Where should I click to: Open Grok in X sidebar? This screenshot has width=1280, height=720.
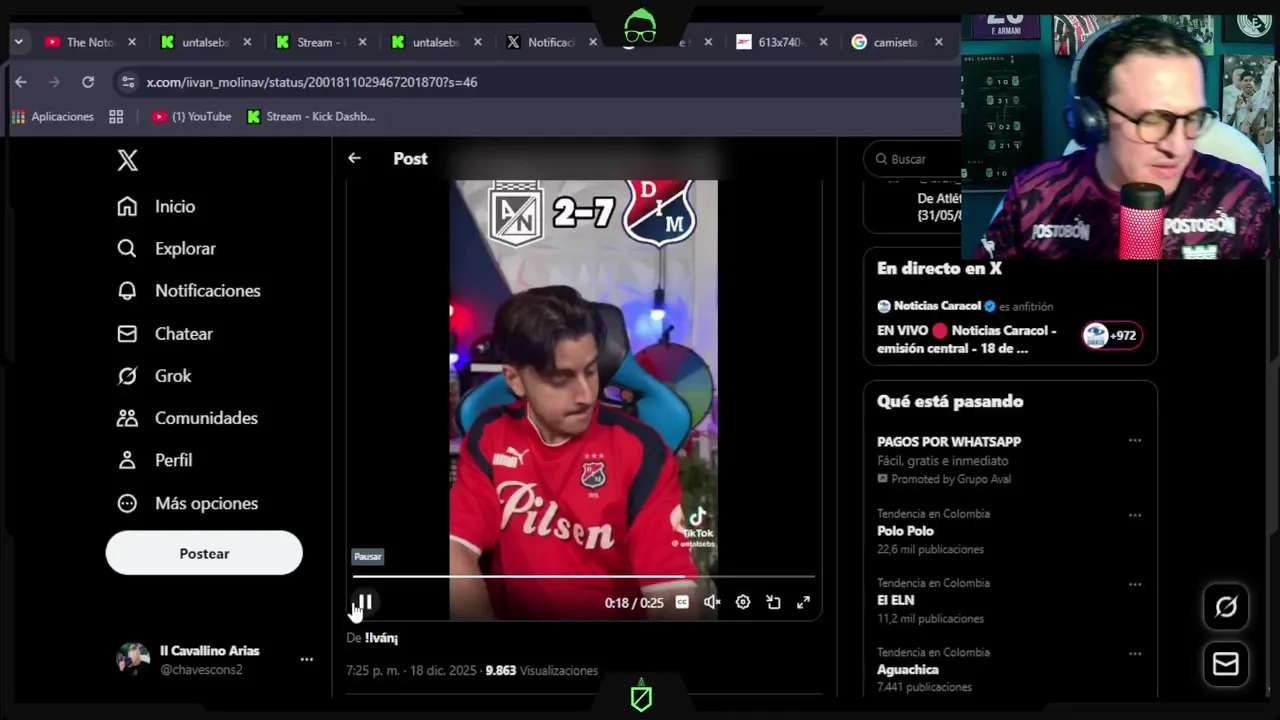pos(153,375)
